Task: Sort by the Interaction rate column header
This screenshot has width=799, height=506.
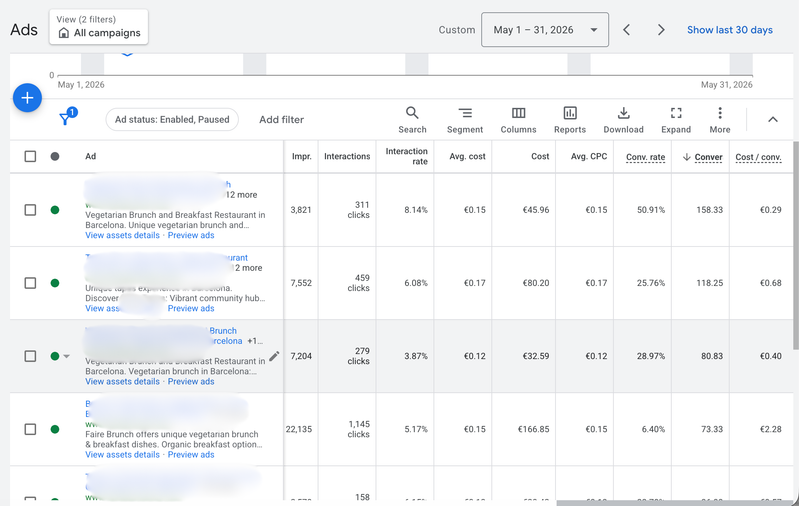Action: [407, 156]
